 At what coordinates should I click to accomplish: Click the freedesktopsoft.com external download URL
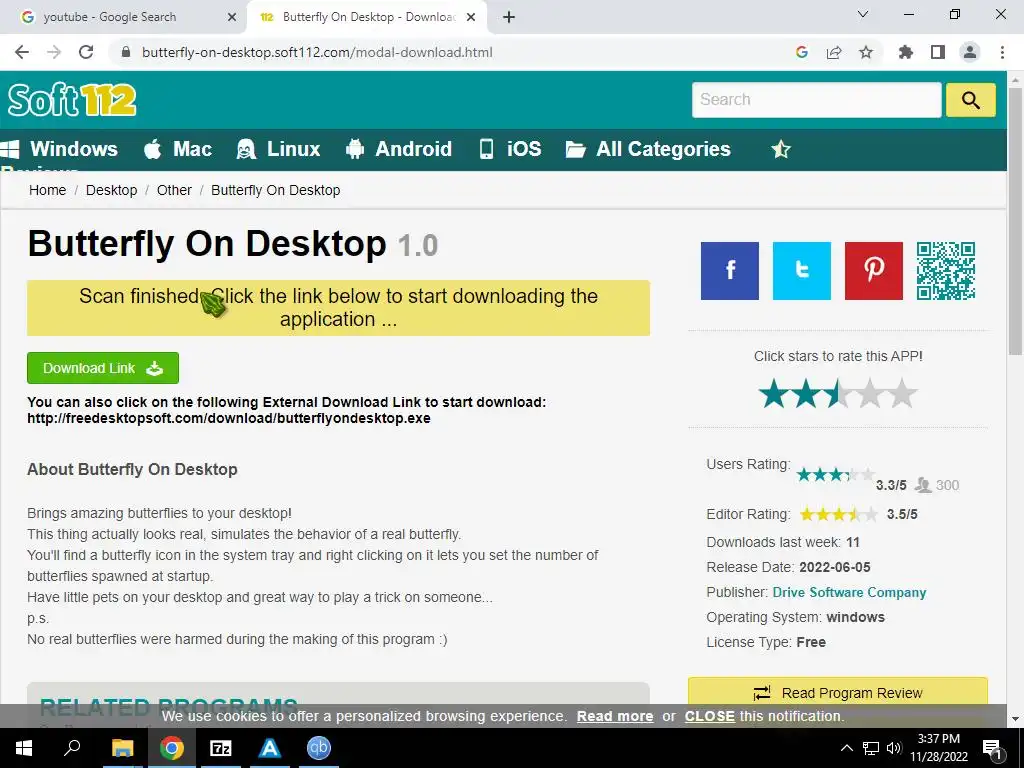(229, 418)
